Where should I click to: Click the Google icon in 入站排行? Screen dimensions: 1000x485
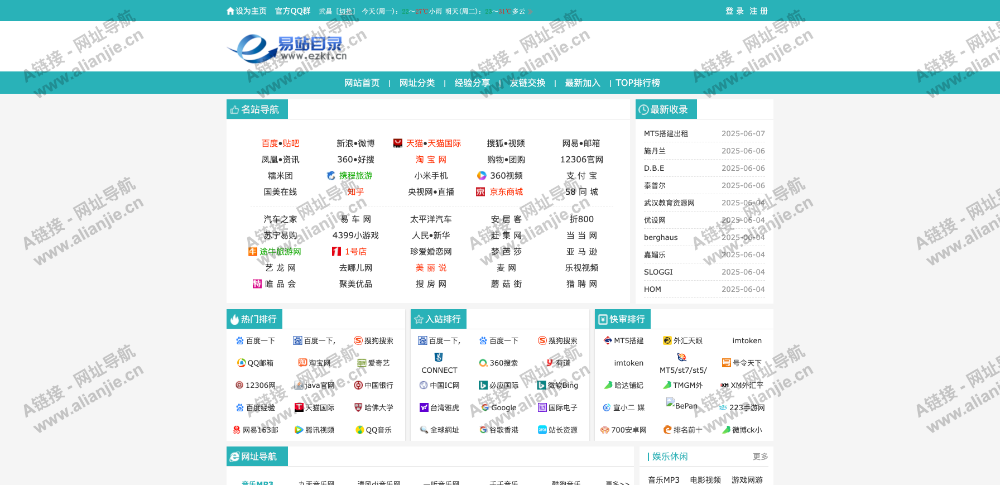pos(485,408)
